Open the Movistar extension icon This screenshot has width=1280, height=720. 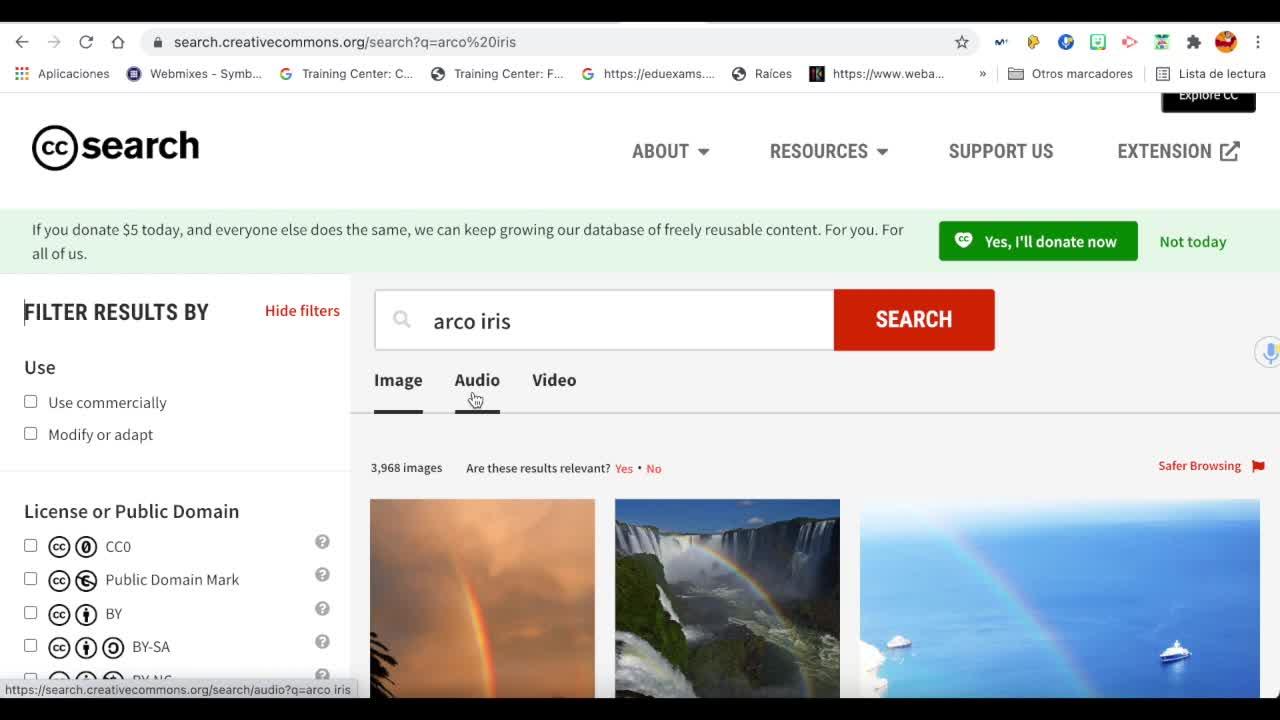pyautogui.click(x=1001, y=42)
